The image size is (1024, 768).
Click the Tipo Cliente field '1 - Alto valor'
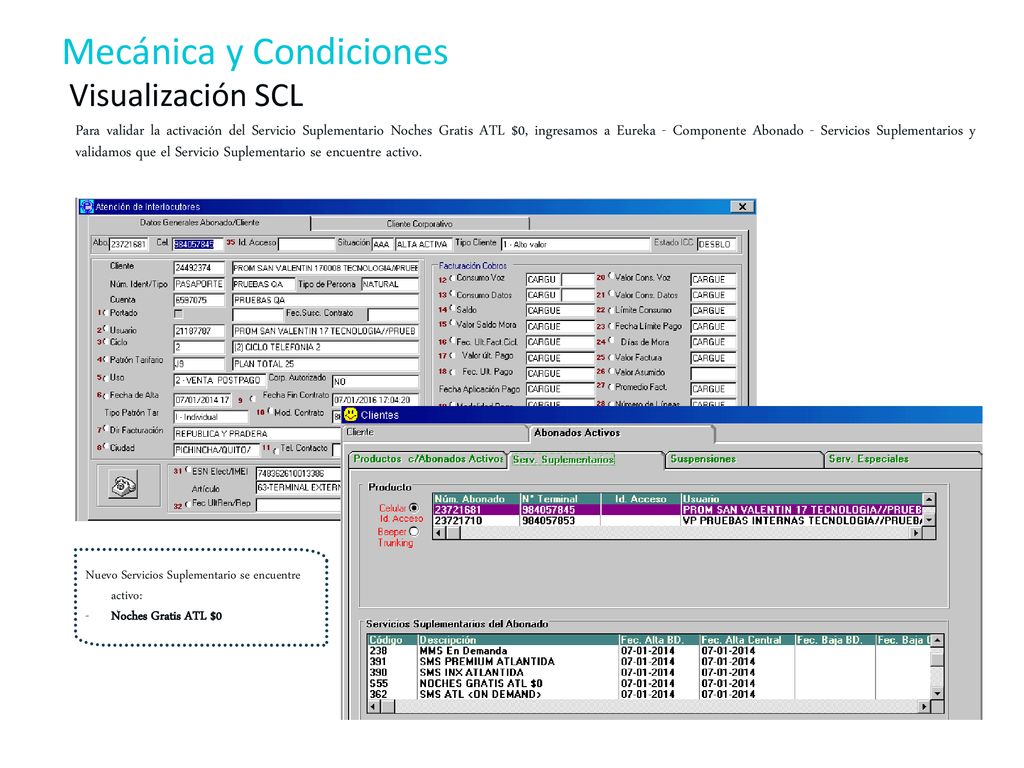point(575,244)
